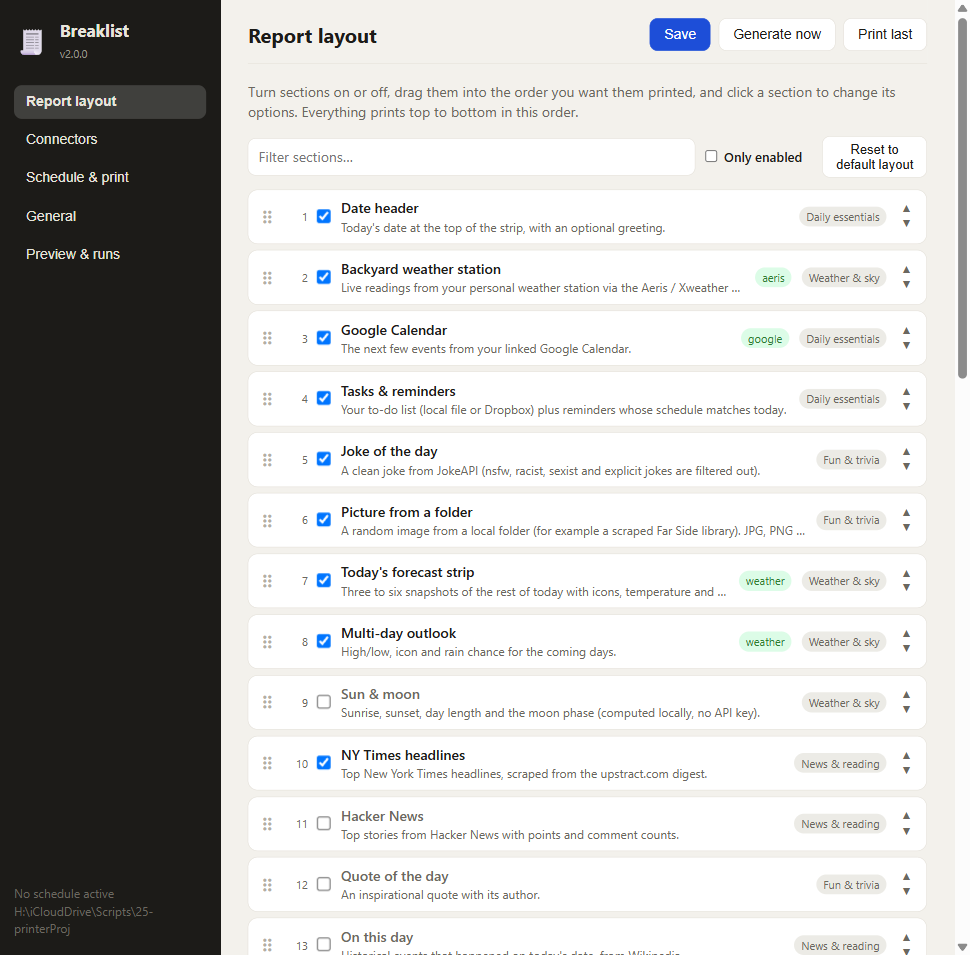Image resolution: width=970 pixels, height=955 pixels.
Task: Grab the drag handle for NY Times headlines
Action: 267,763
